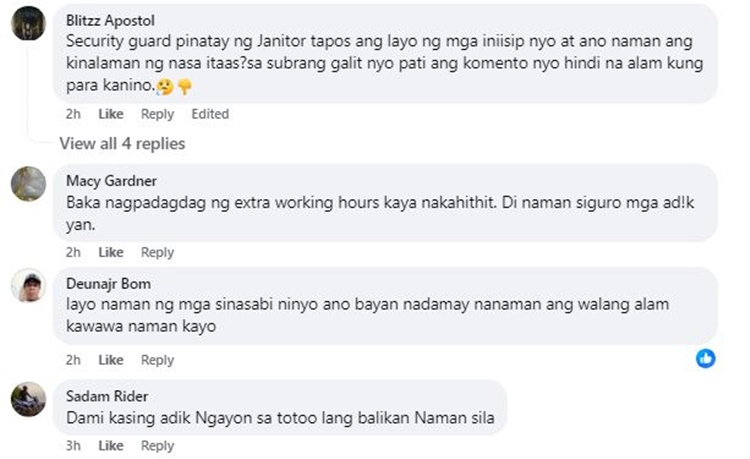
Task: Reply to Sadam Rider's comment
Action: click(157, 446)
